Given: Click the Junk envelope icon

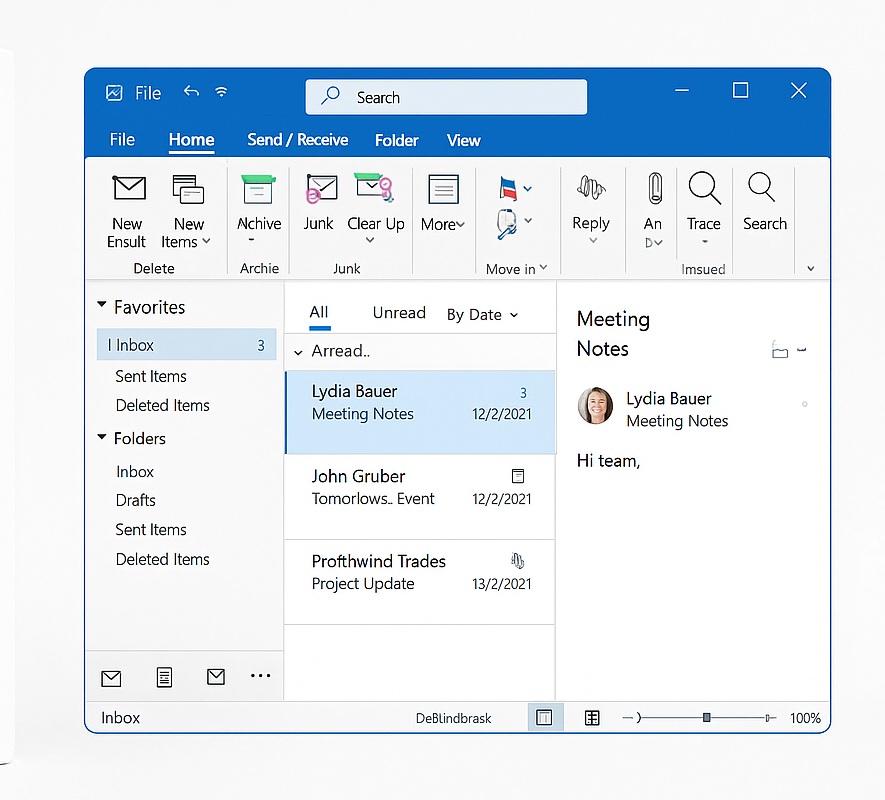Looking at the screenshot, I should (x=320, y=189).
